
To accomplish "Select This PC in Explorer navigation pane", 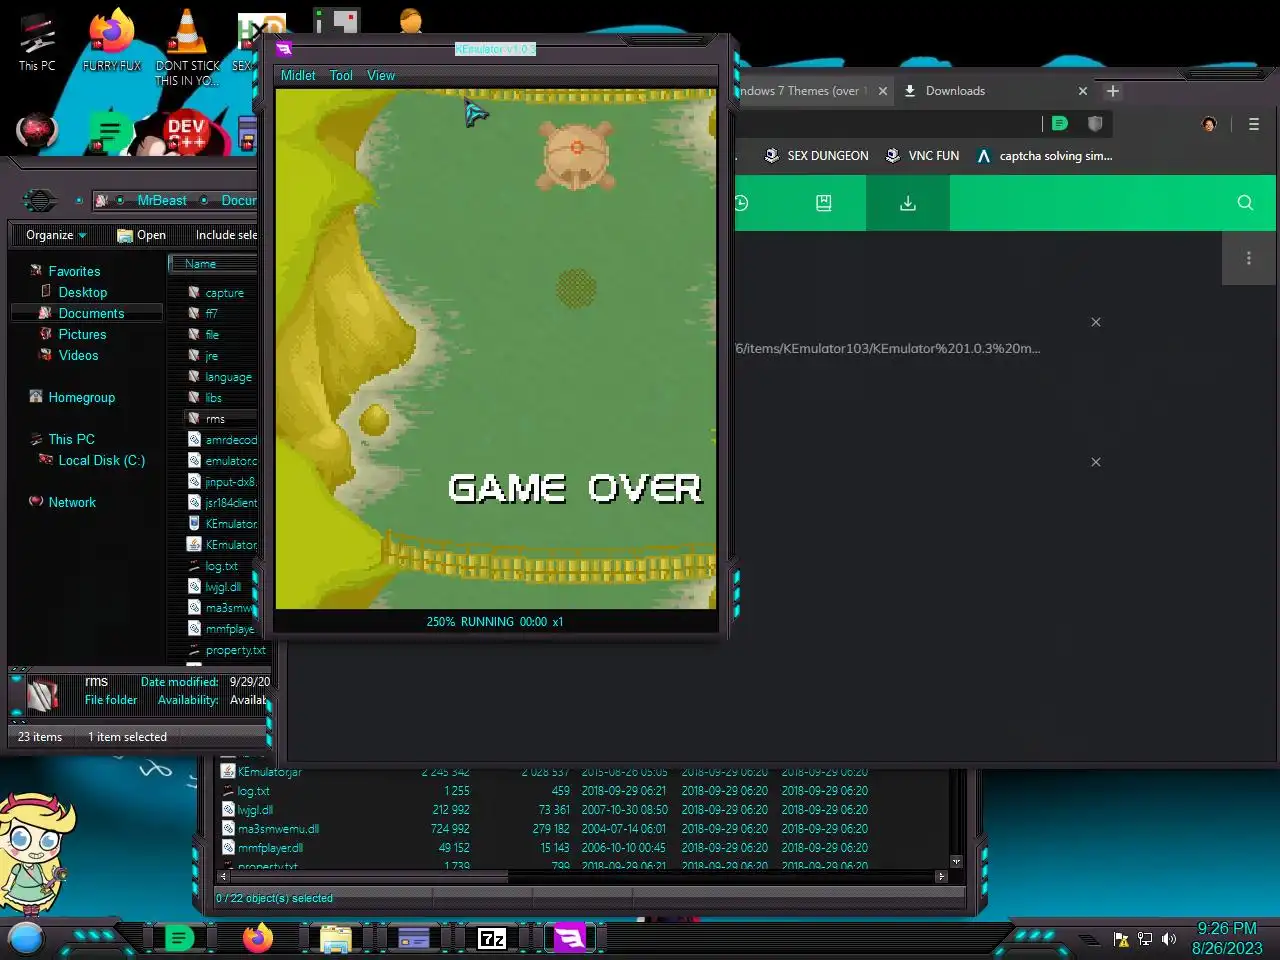I will click(71, 439).
